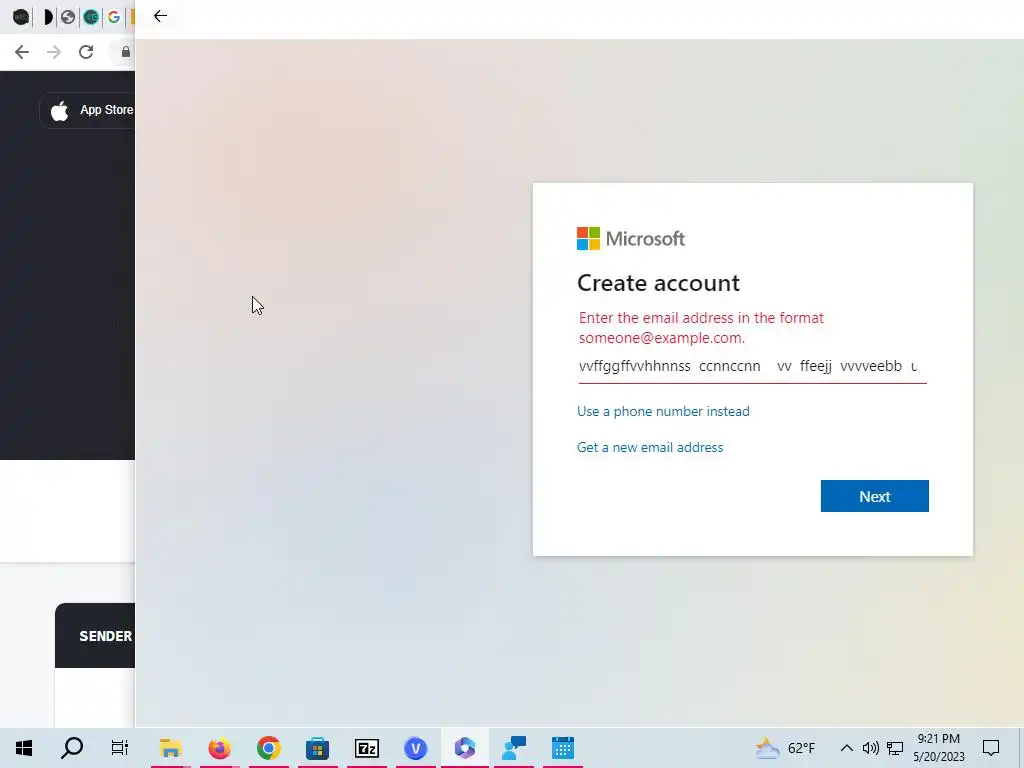Viewport: 1024px width, 768px height.
Task: Switch to the Google tab in the browser
Action: [114, 17]
